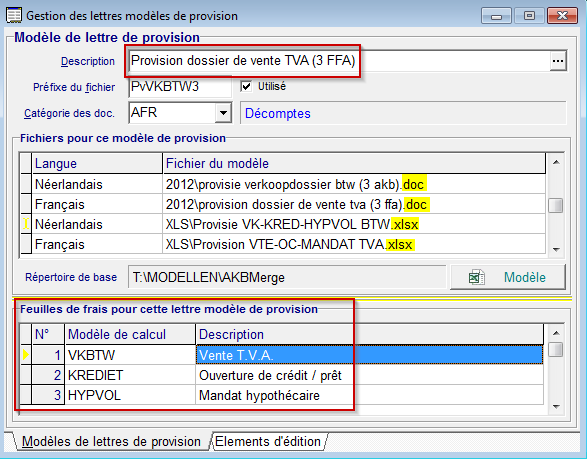Image resolution: width=587 pixels, height=459 pixels.
Task: Click the window icon in title bar
Action: coord(14,15)
